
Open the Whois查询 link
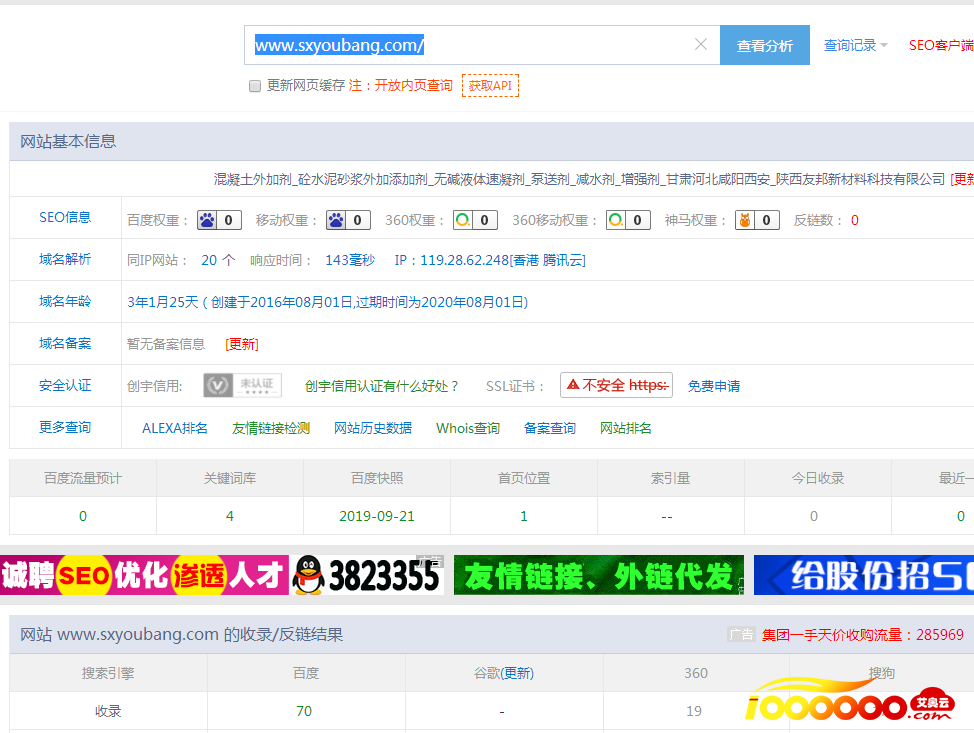click(x=468, y=428)
